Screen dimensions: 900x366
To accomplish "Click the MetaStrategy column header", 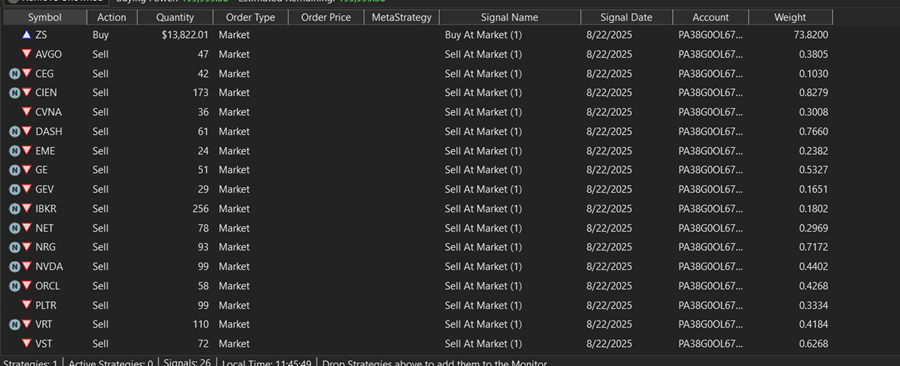I will click(x=401, y=17).
